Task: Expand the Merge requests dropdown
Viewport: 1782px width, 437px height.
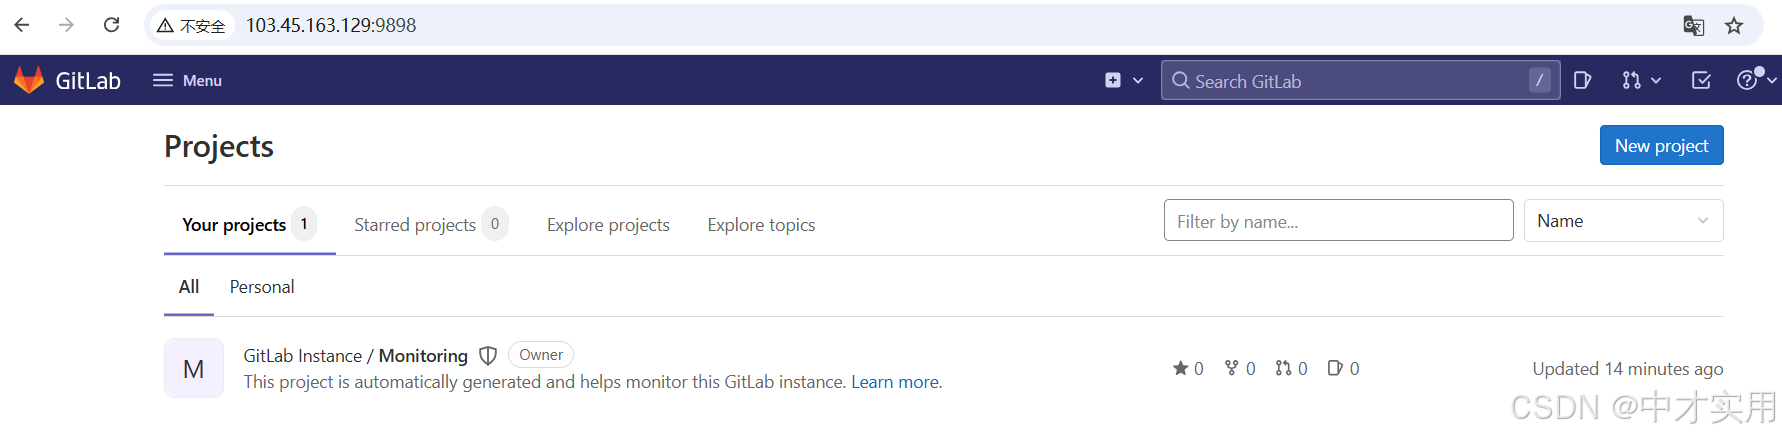Action: point(1641,80)
